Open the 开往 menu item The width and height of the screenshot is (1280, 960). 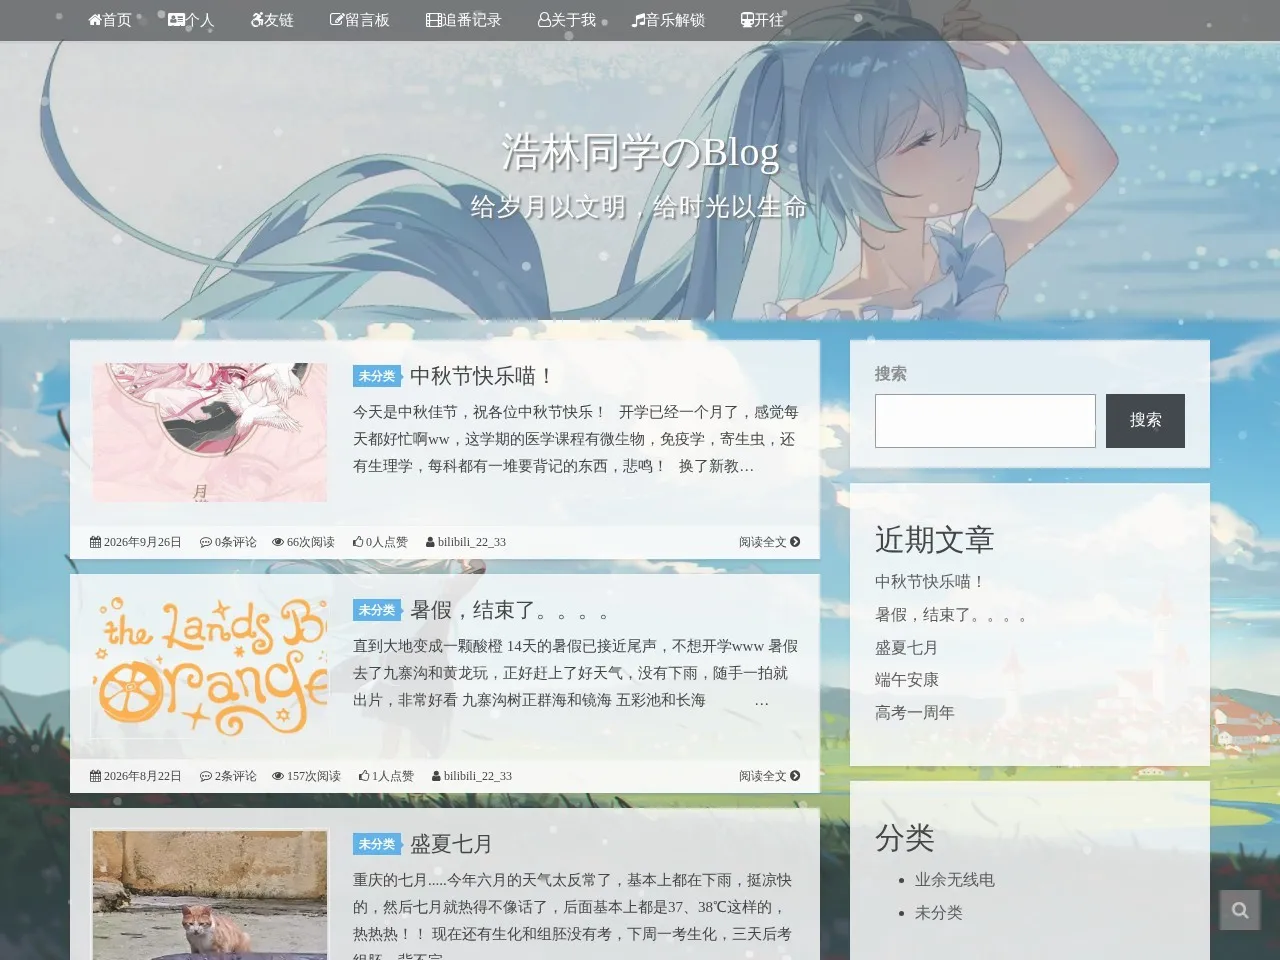(762, 20)
